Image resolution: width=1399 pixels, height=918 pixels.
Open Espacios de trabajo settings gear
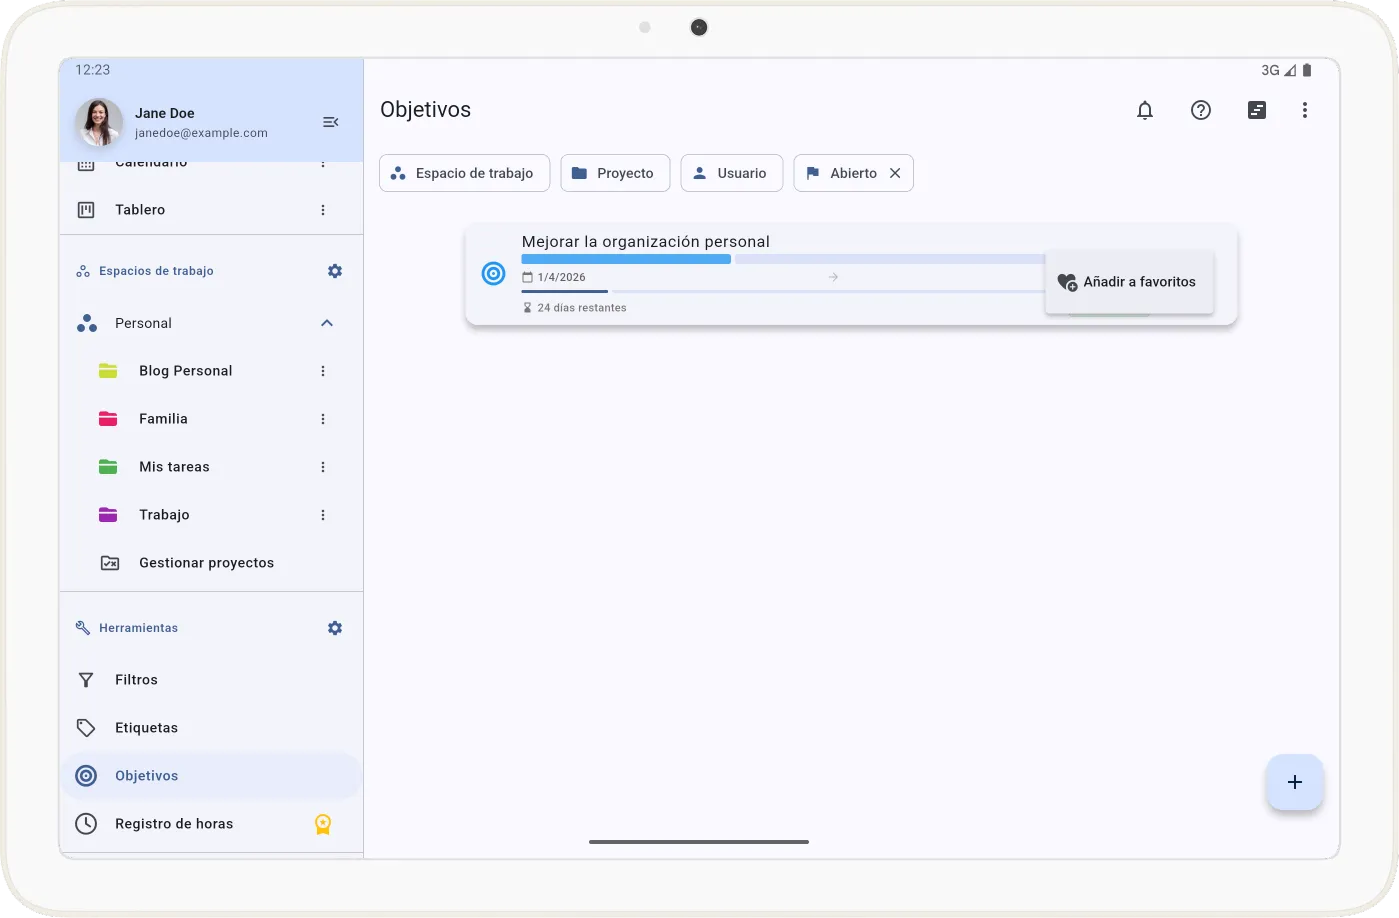(x=335, y=271)
